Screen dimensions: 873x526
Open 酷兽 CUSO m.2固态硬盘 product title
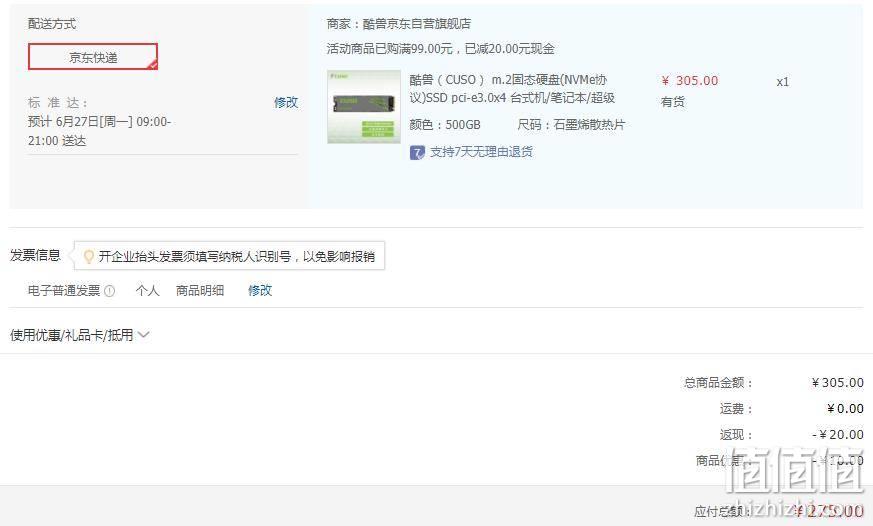tap(512, 89)
